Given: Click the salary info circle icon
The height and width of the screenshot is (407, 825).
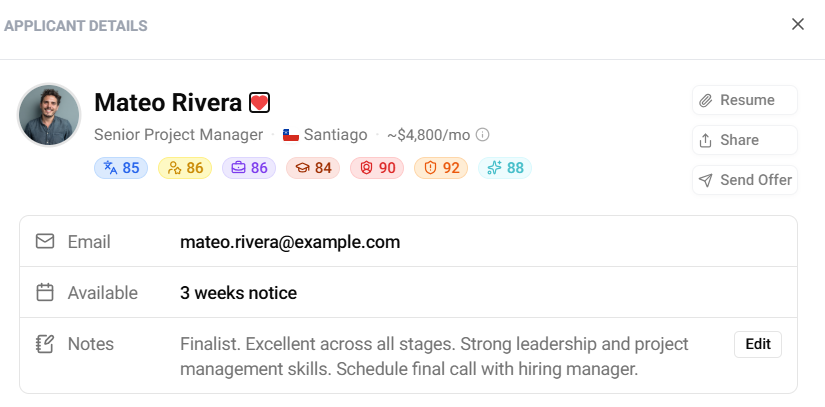Looking at the screenshot, I should [x=482, y=135].
